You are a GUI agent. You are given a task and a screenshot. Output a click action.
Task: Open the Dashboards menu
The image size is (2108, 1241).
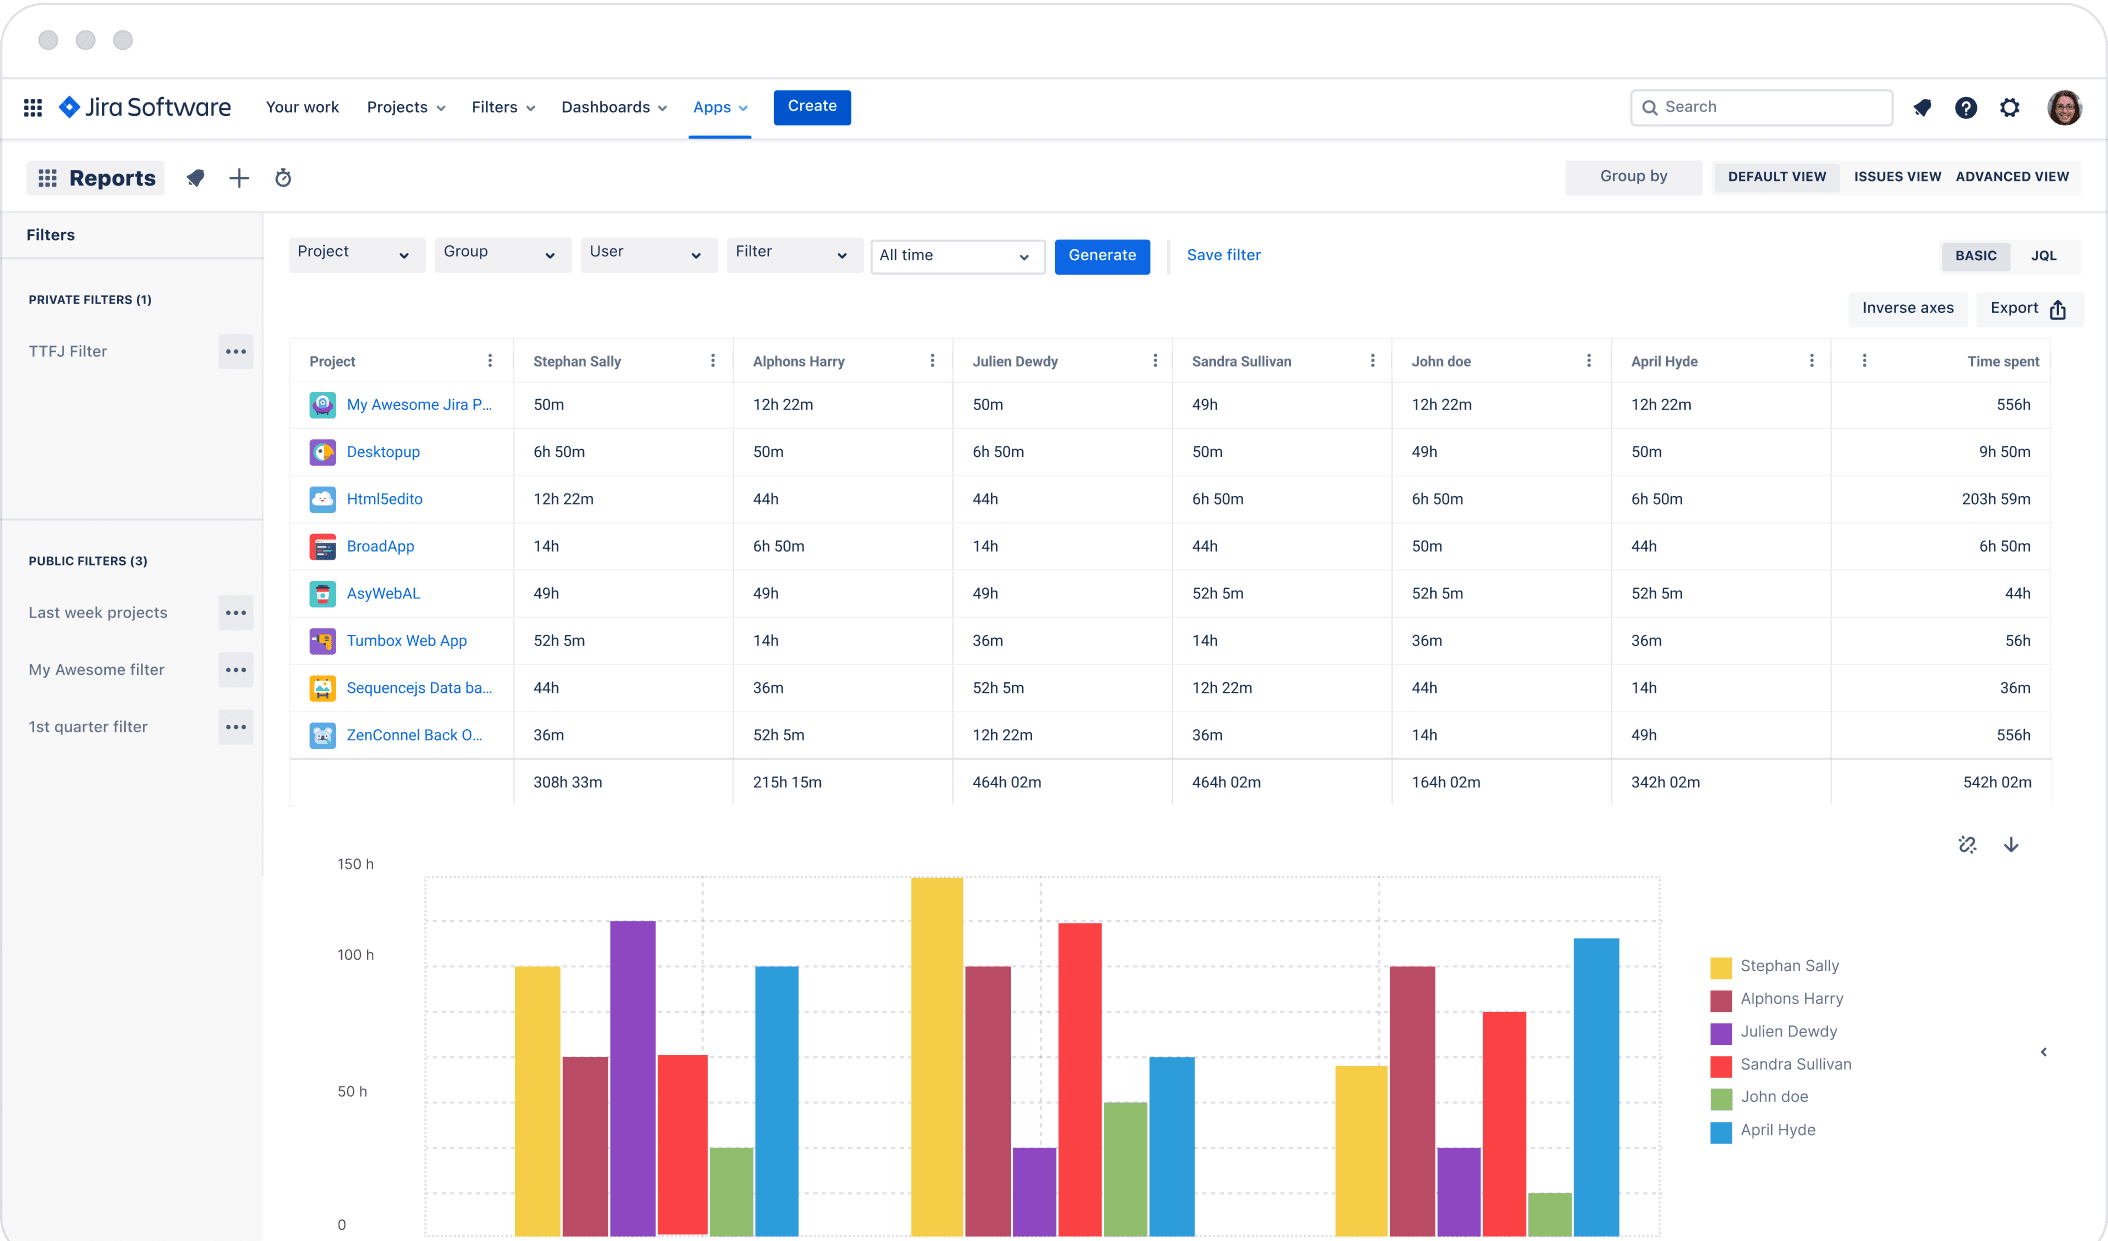[614, 108]
